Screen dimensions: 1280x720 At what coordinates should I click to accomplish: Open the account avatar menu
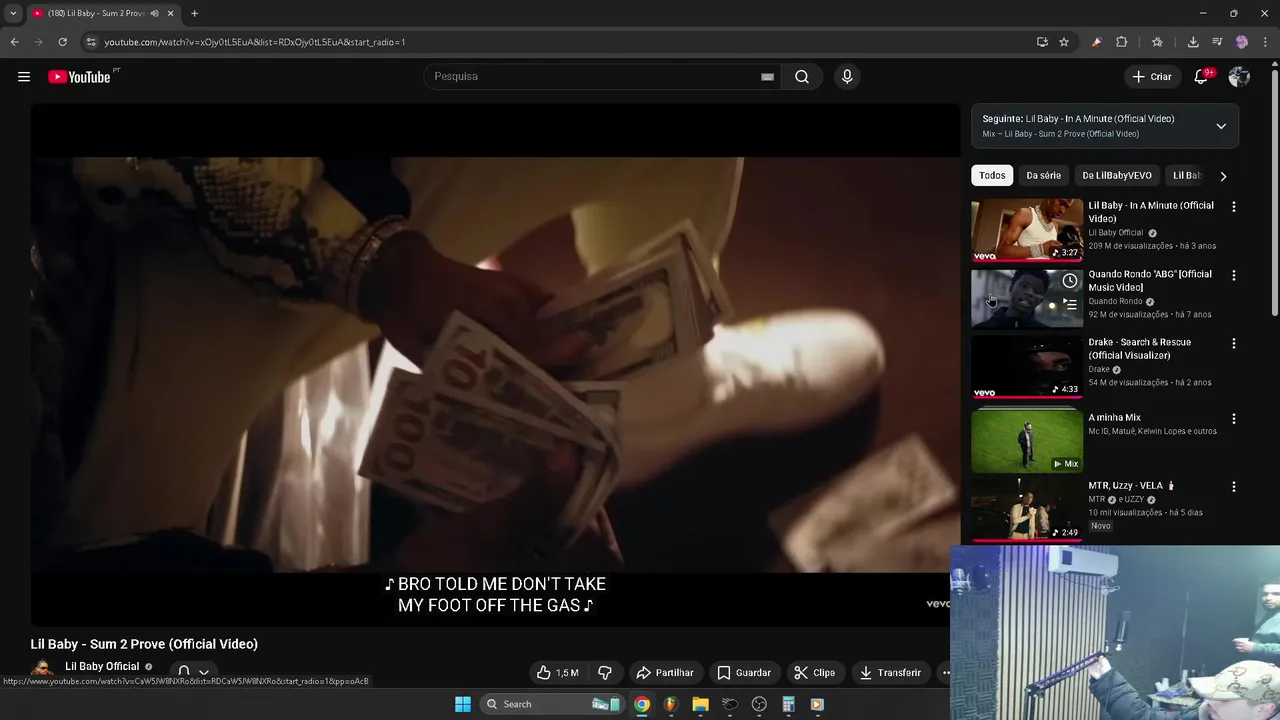coord(1239,77)
